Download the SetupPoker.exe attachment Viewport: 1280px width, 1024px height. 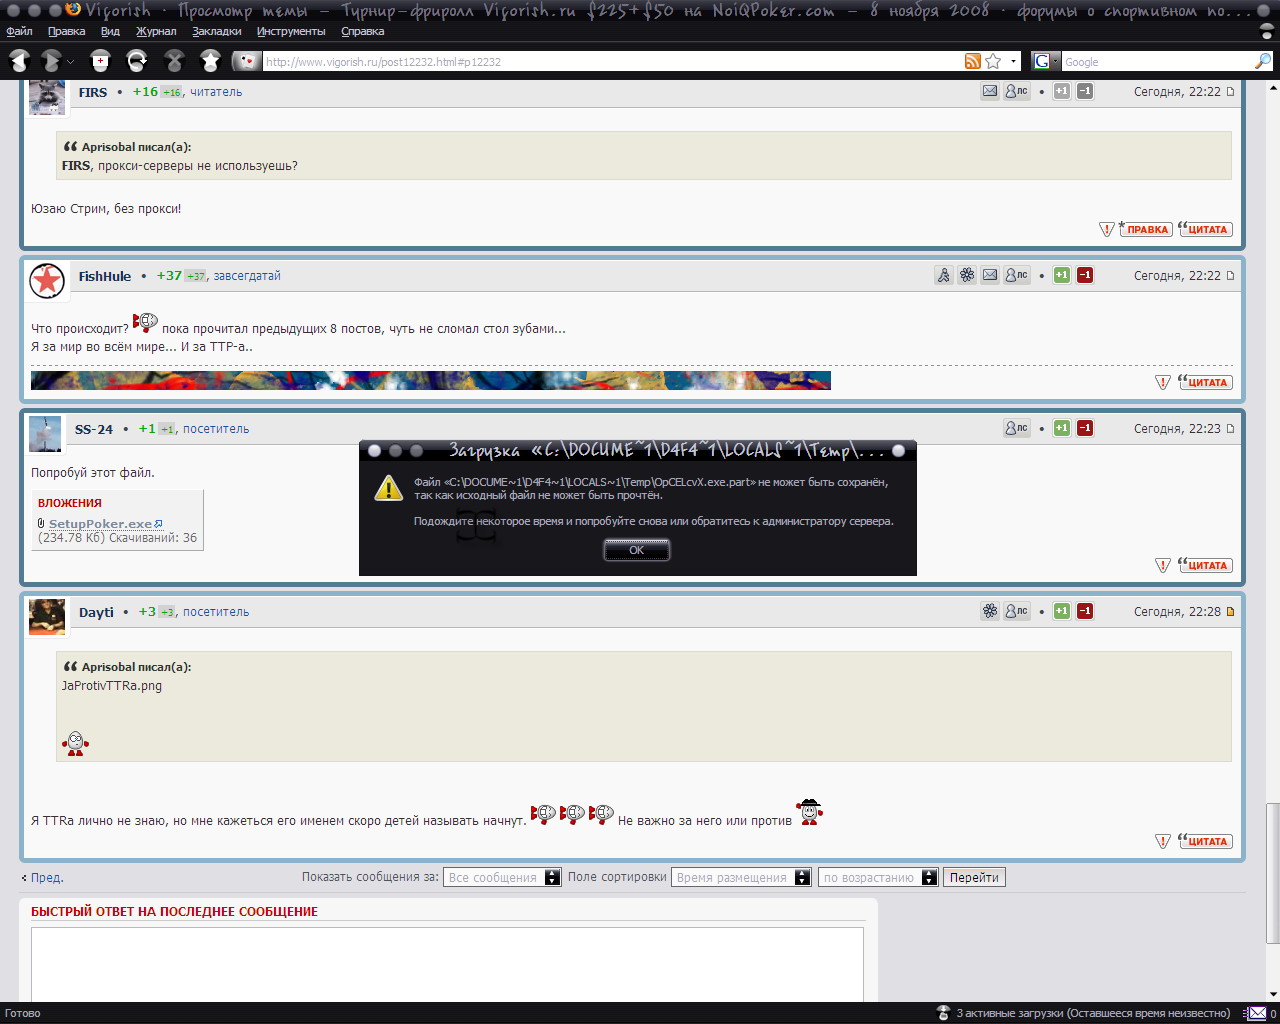100,524
